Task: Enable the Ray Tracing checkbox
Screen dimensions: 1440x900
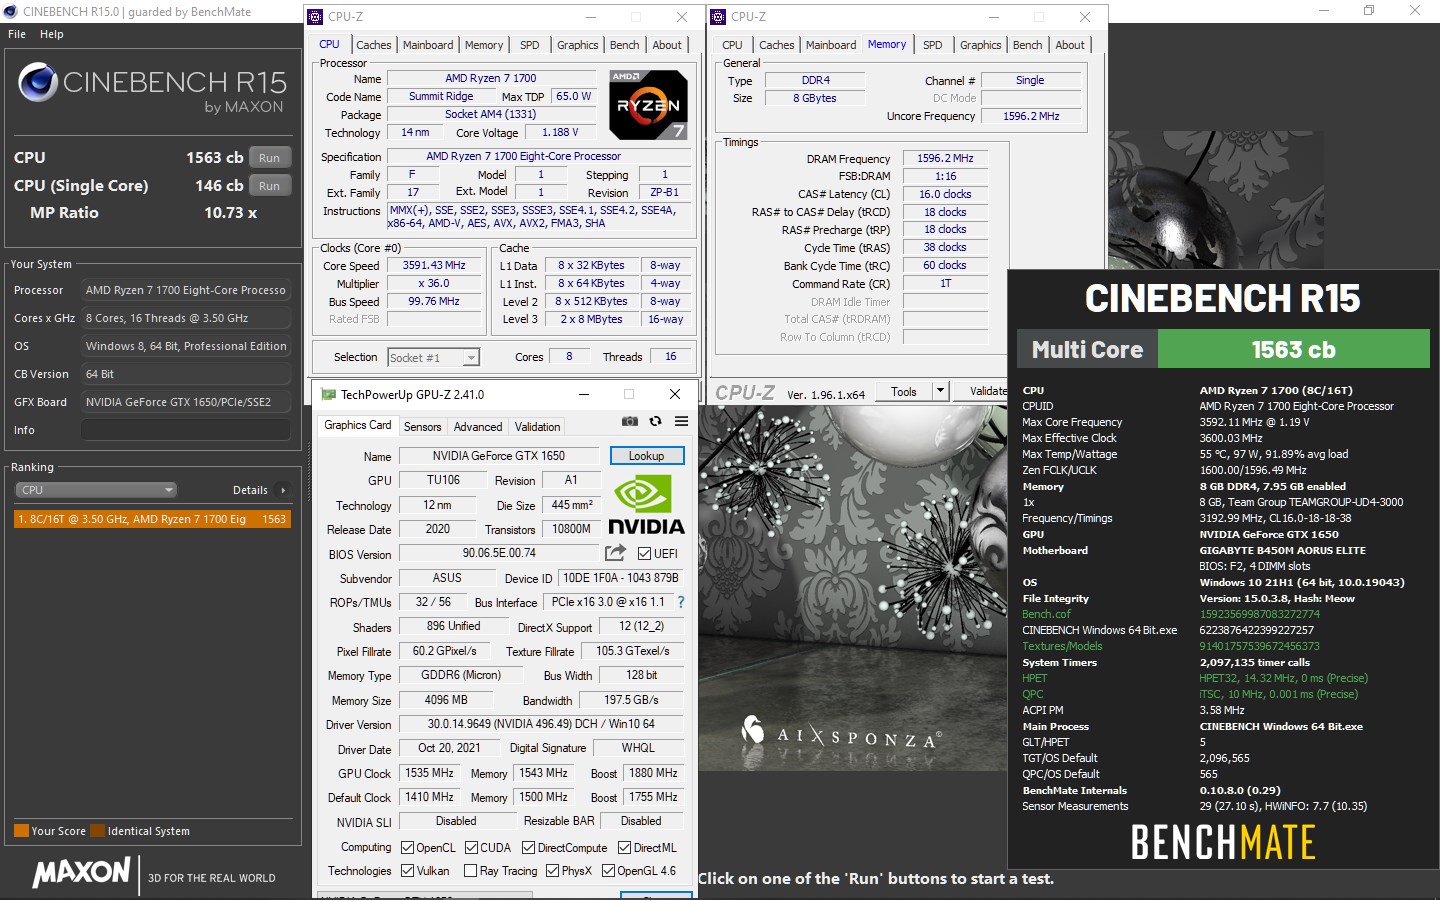Action: [470, 871]
